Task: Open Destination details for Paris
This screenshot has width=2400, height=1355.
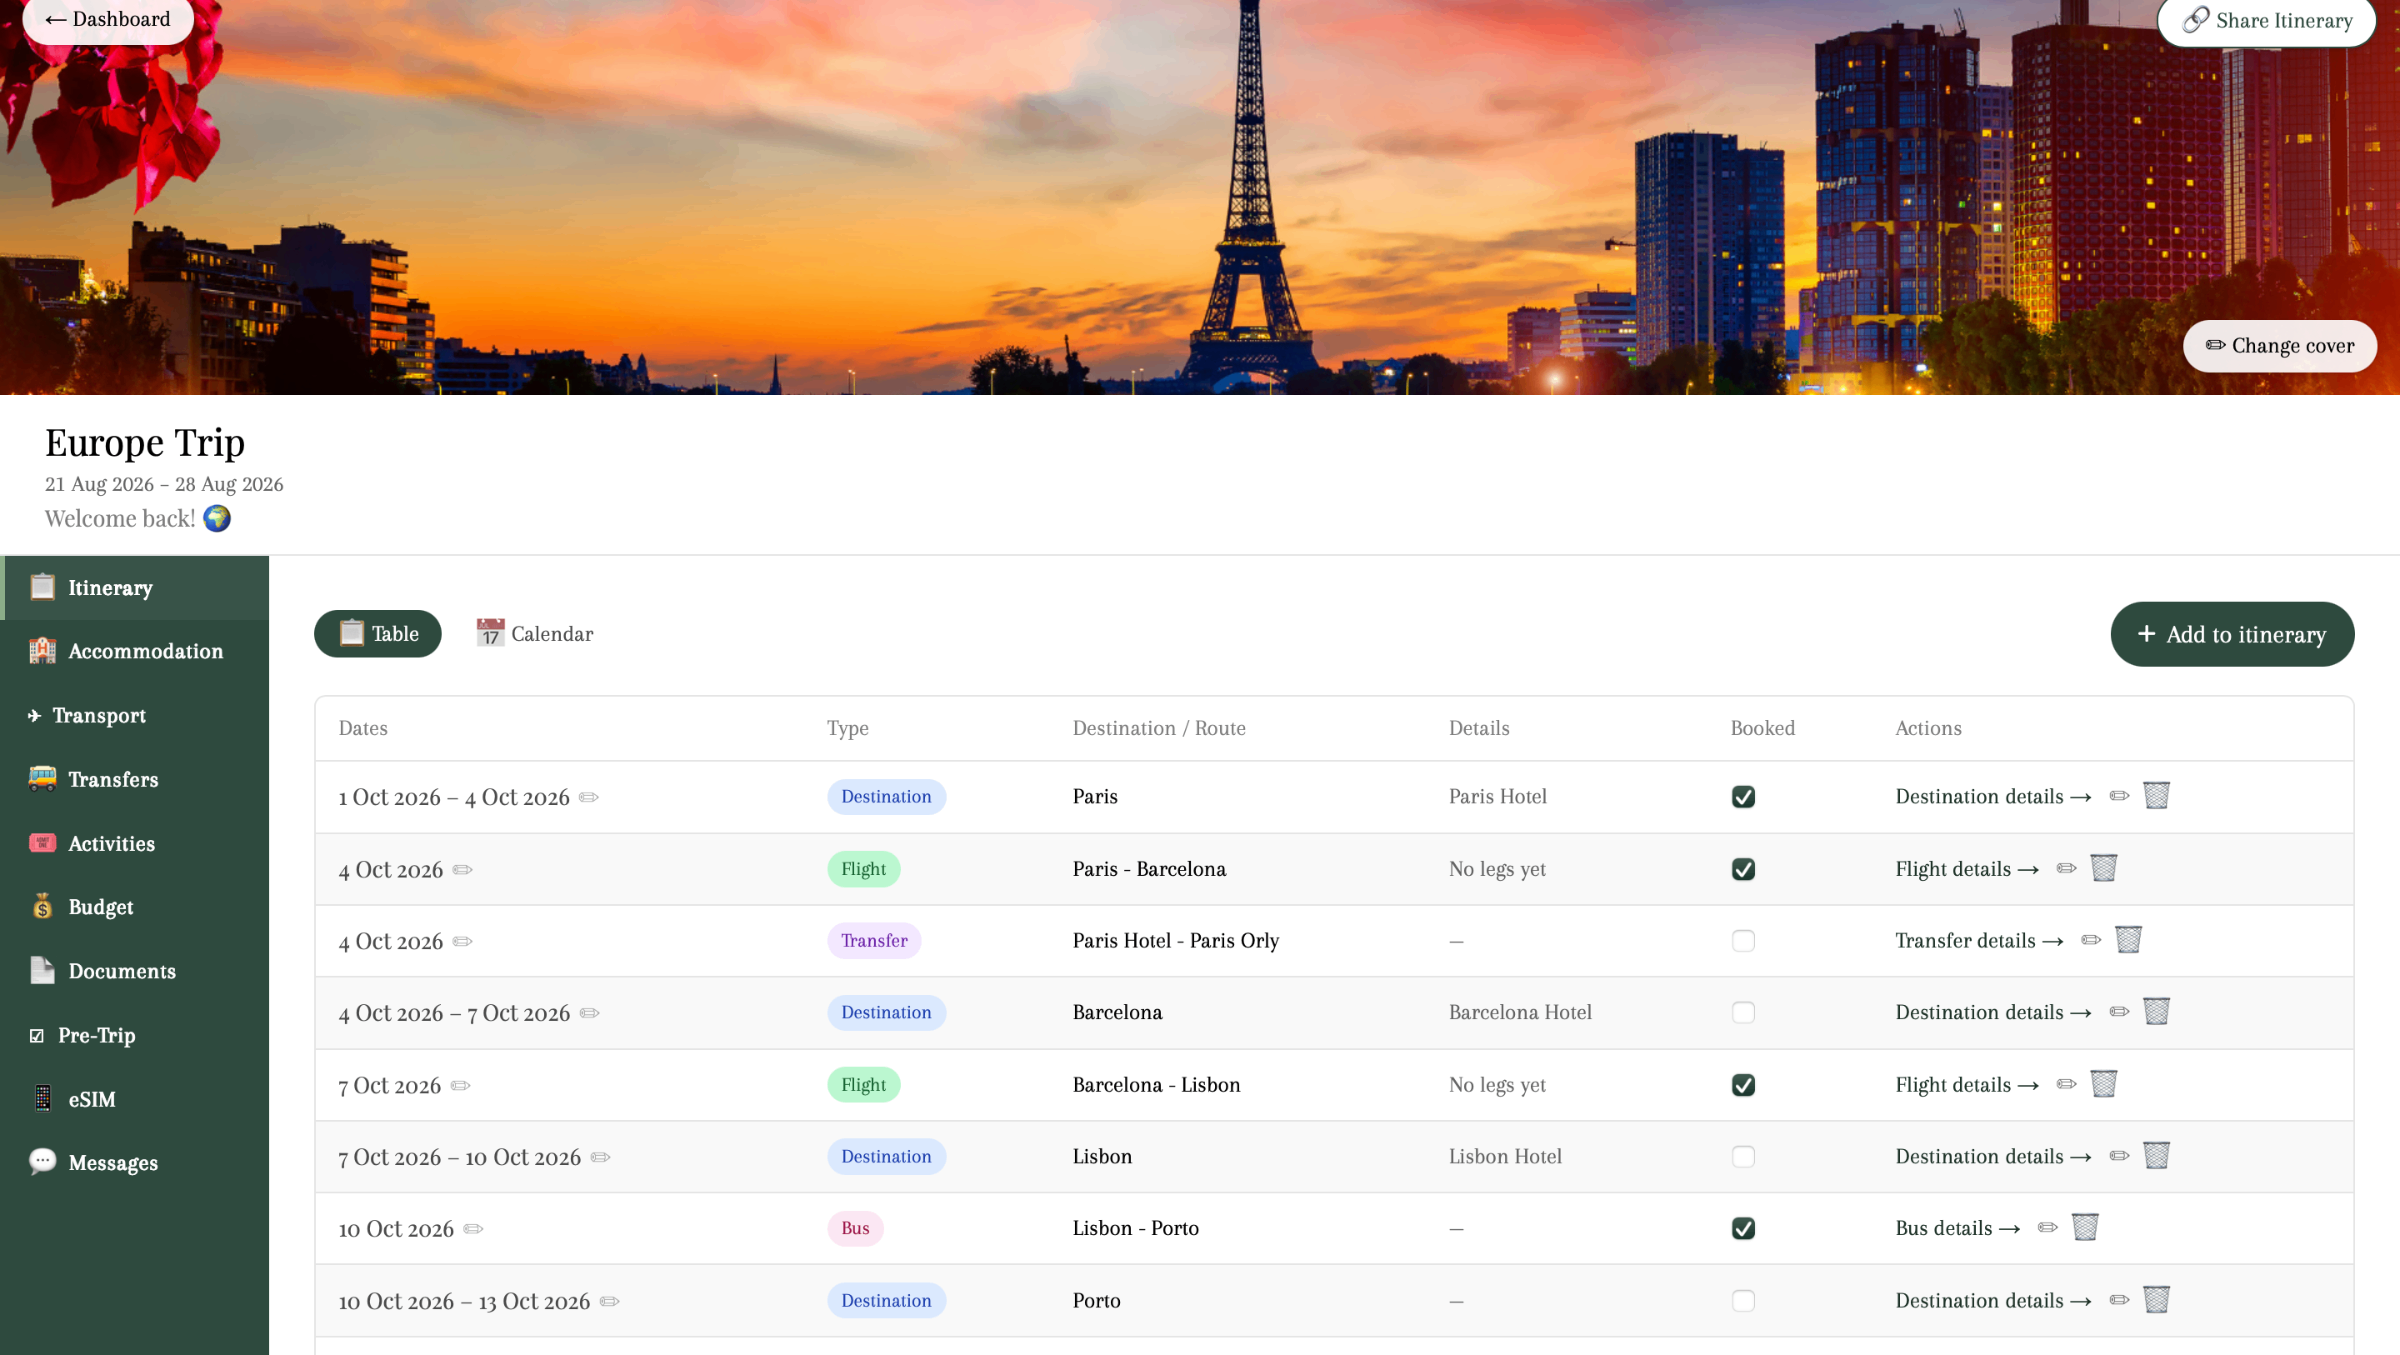Action: pos(1993,796)
